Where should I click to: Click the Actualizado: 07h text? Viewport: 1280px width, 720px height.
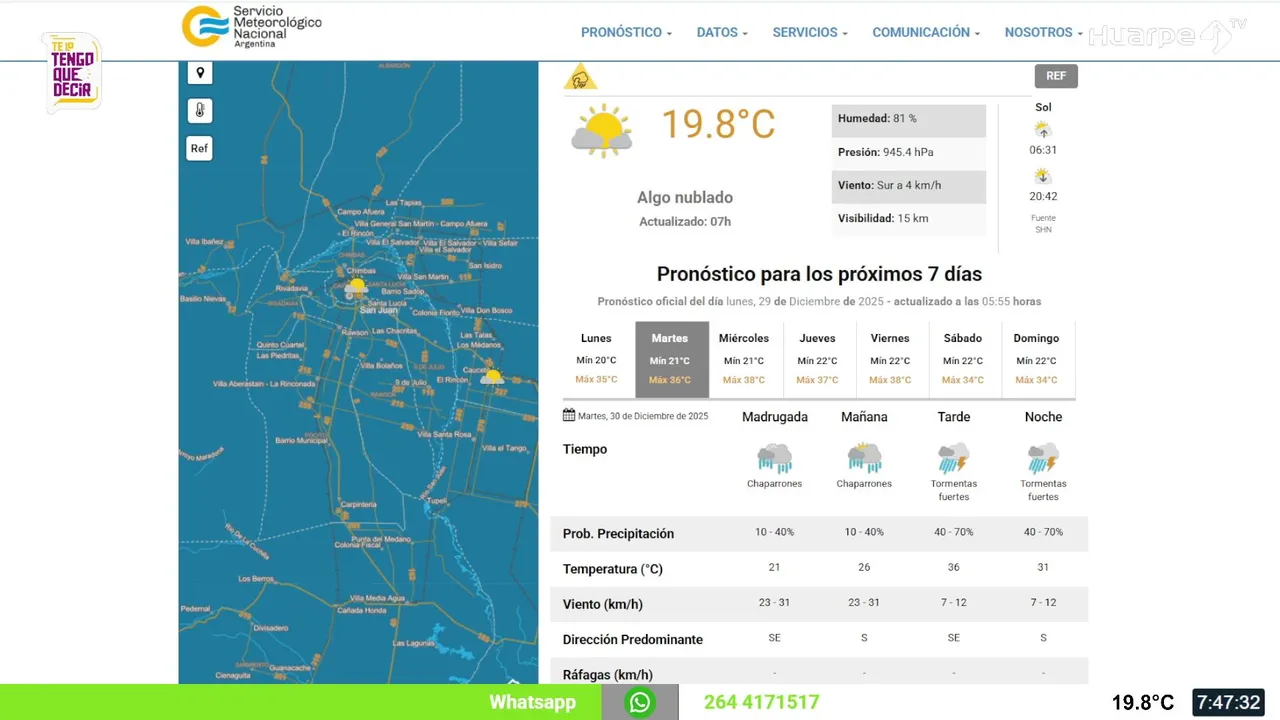click(x=685, y=222)
